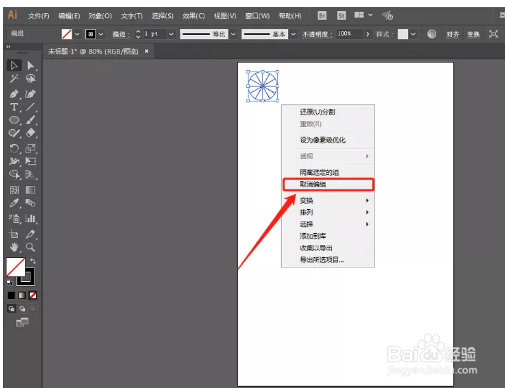
Task: Swap fill and stroke colors
Action: (x=33, y=261)
